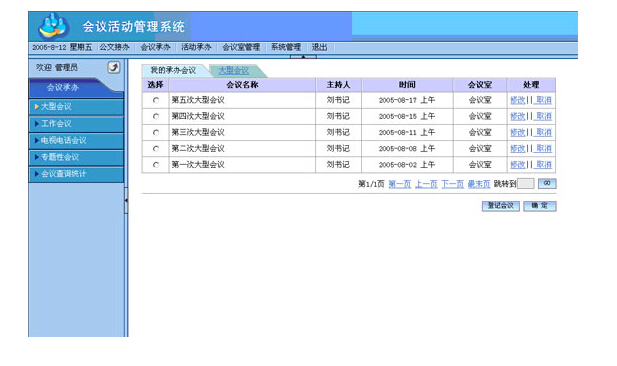Select the radio button for 第二次大型会议
The image size is (617, 366).
click(x=156, y=149)
